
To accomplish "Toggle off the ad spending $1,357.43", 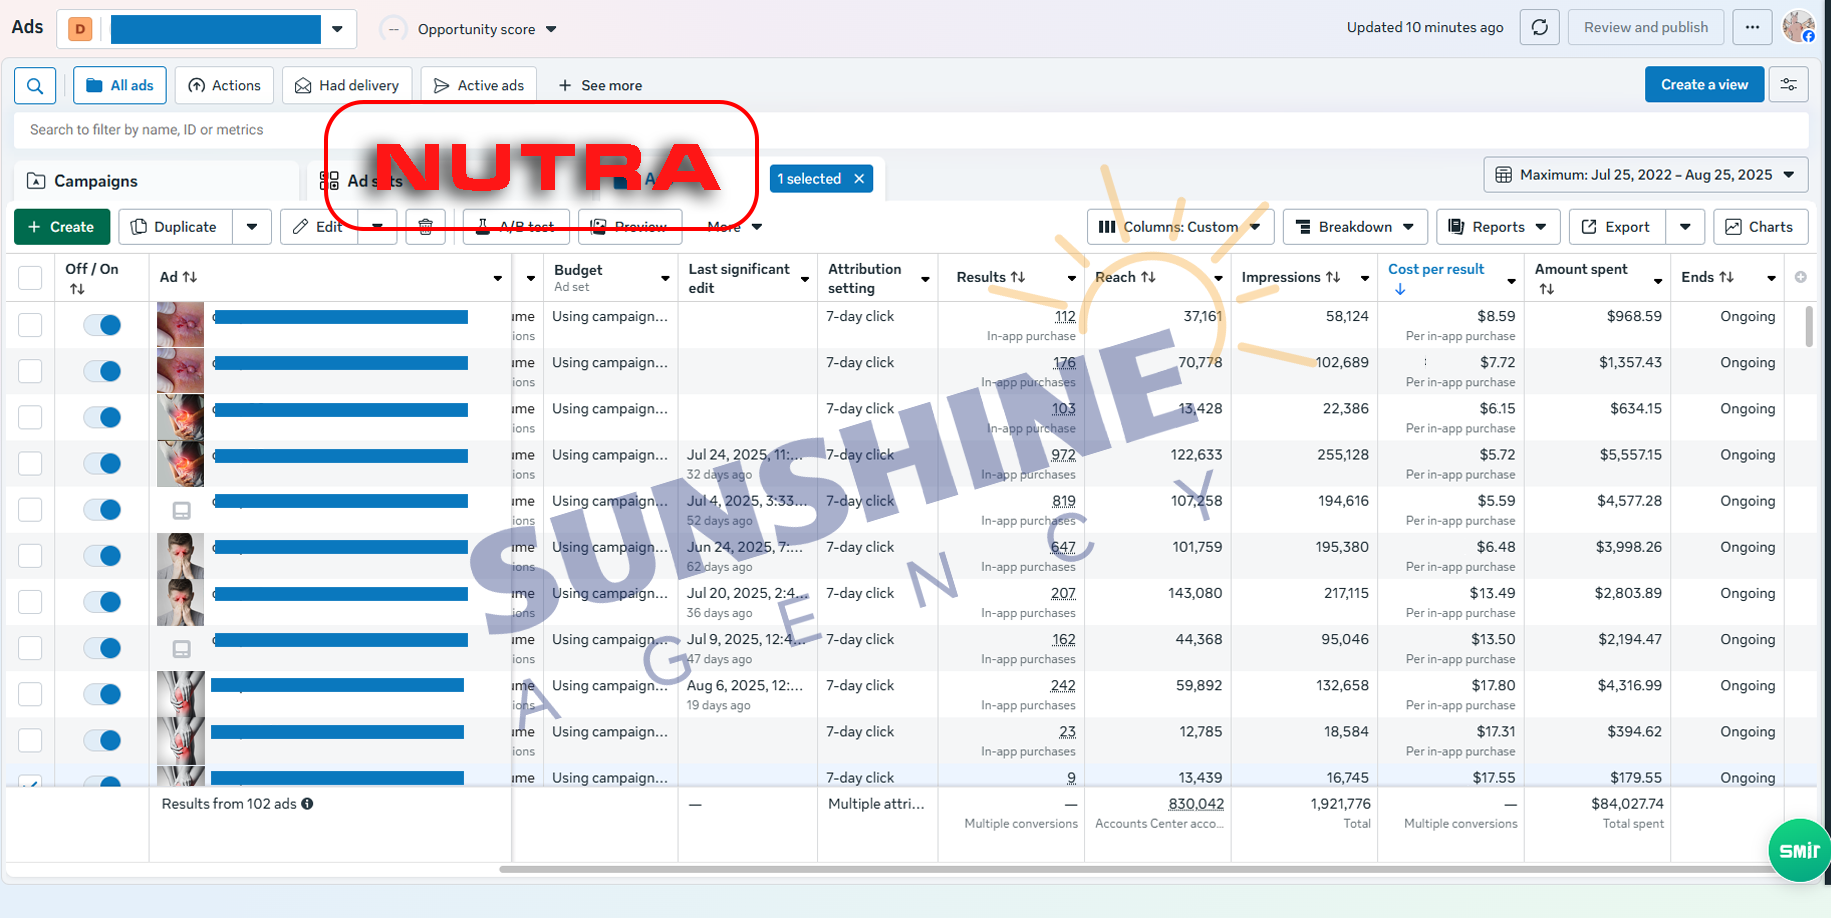I will pos(102,371).
